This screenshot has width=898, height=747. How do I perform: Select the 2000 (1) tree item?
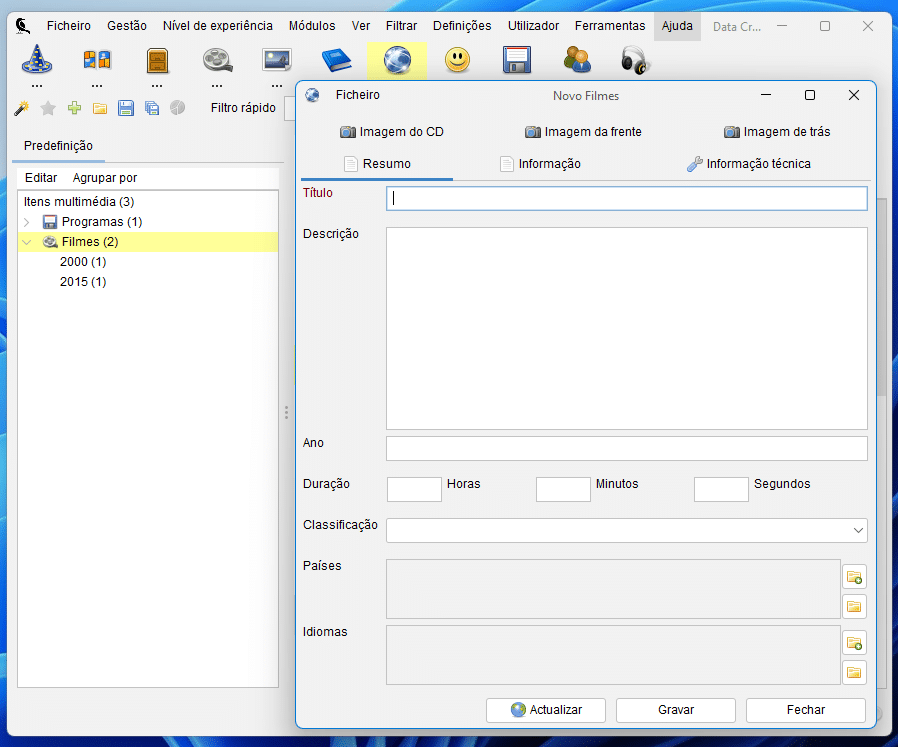[83, 262]
